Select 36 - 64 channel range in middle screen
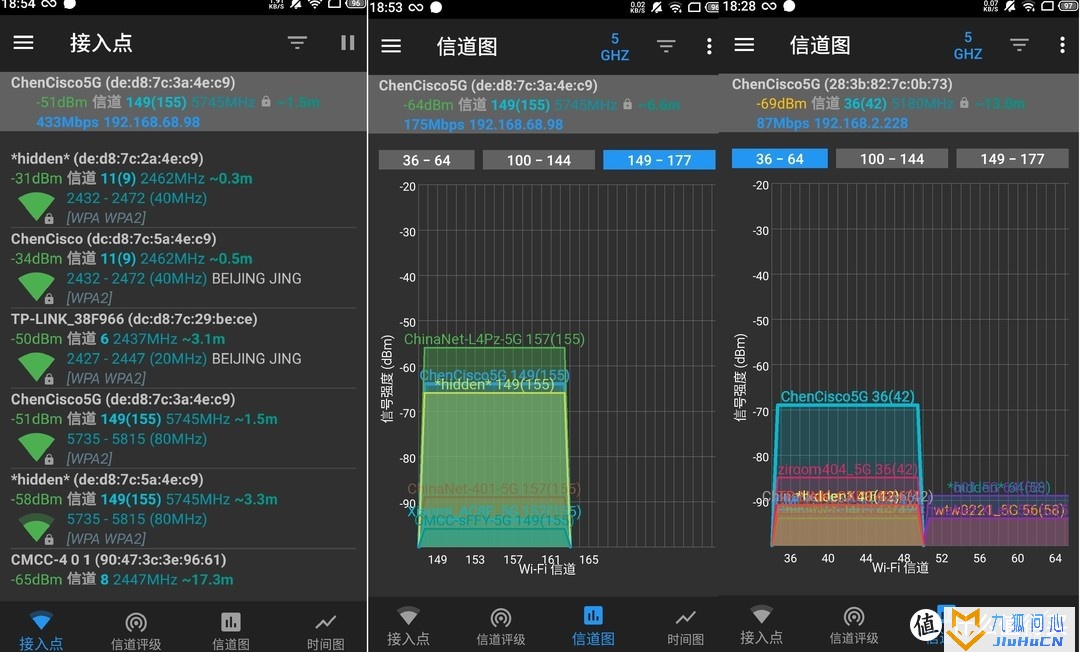Screen dimensions: 1080x652 tap(426, 160)
